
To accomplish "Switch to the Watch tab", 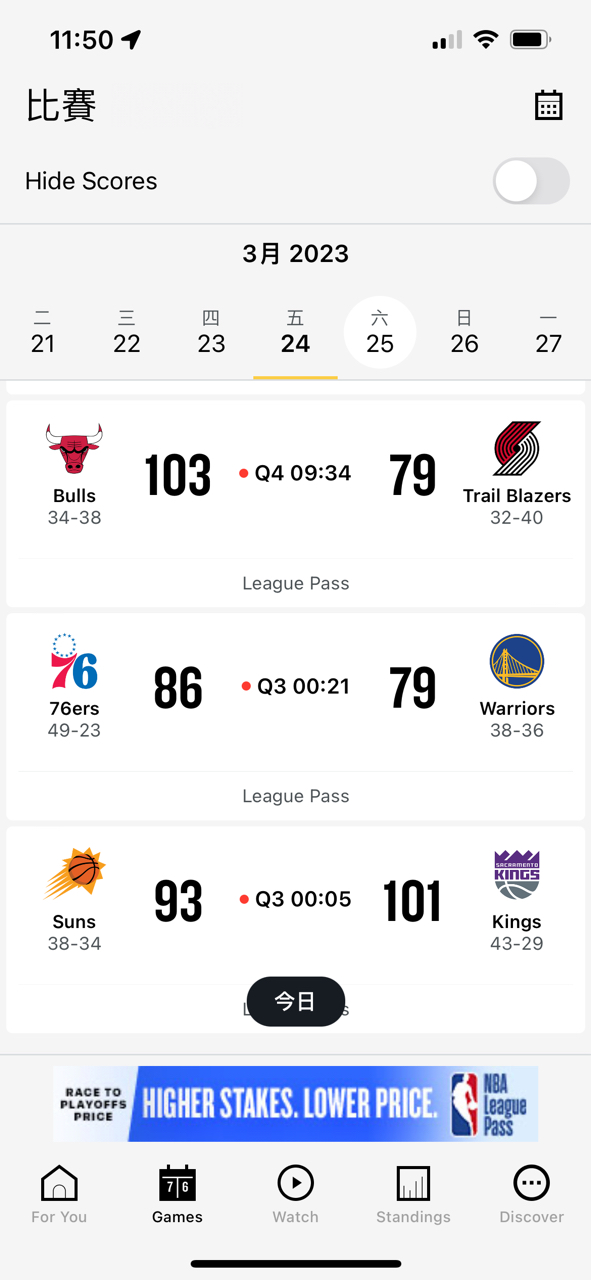I will (295, 1195).
